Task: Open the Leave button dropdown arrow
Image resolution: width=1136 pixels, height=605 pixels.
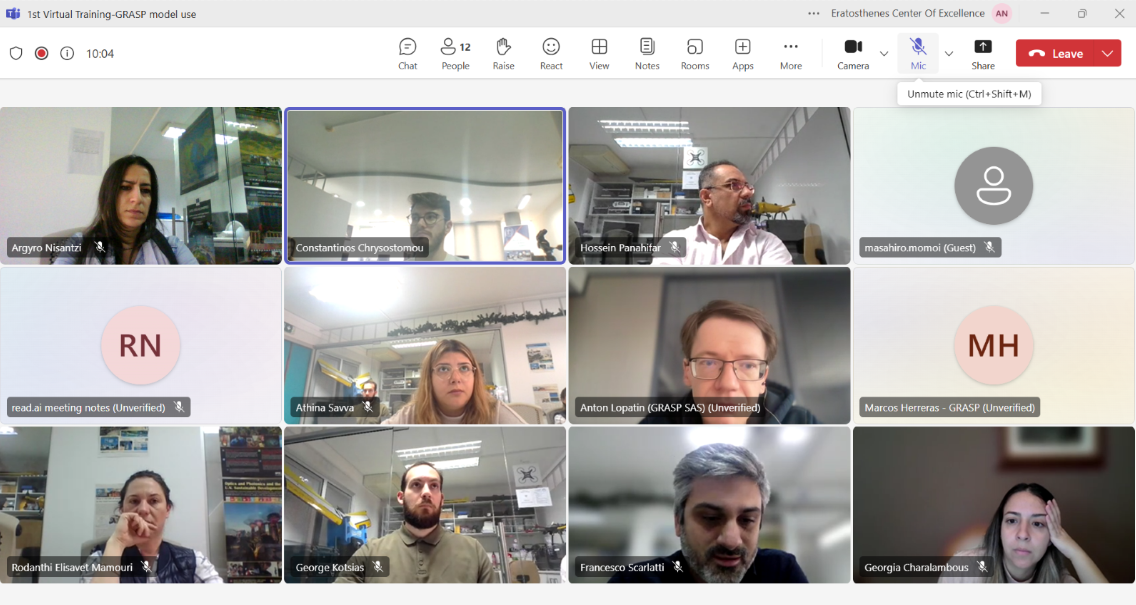Action: 1107,53
